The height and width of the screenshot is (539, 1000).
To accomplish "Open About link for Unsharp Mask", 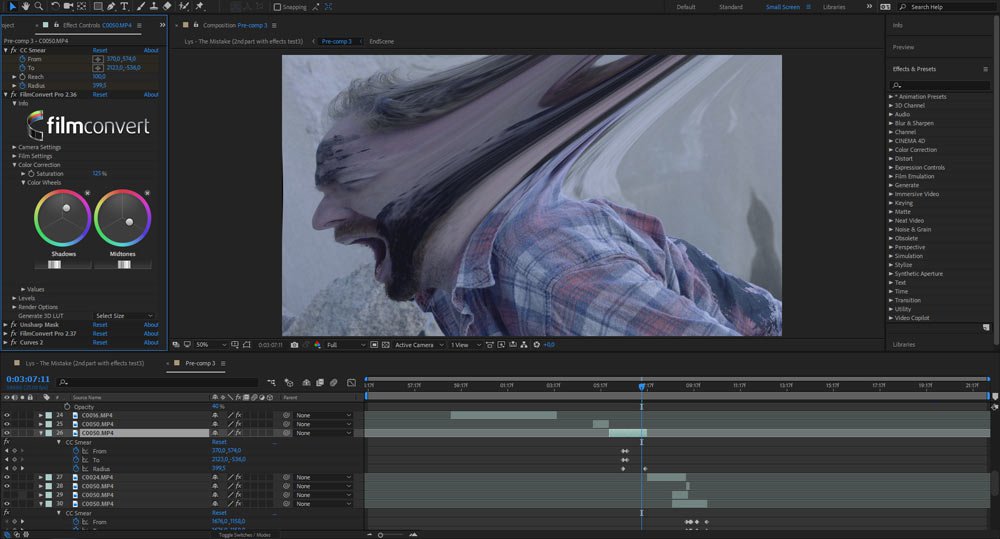I will [x=150, y=324].
